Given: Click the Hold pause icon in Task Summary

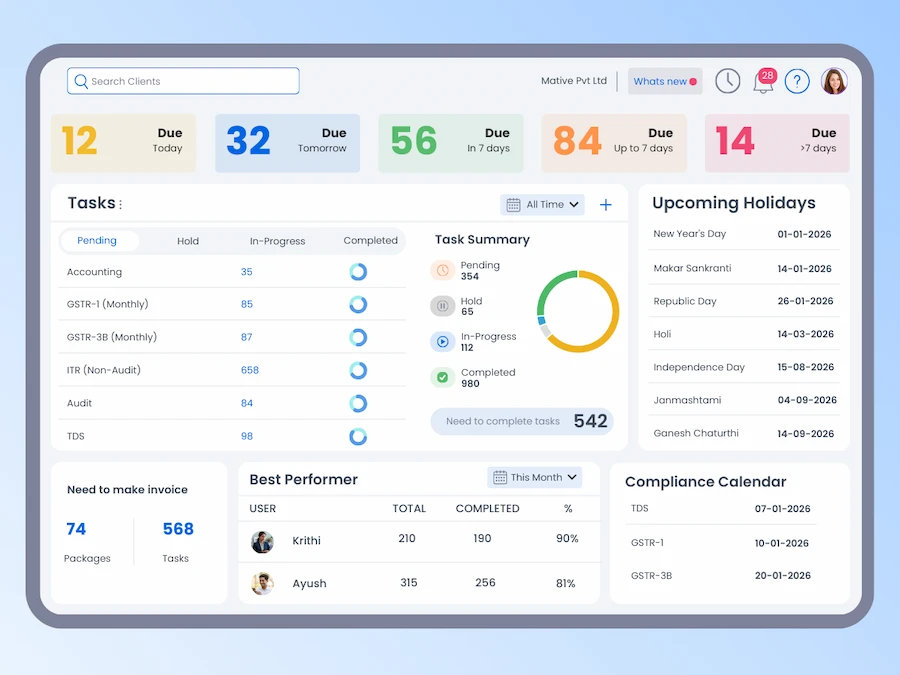Looking at the screenshot, I should click(442, 305).
